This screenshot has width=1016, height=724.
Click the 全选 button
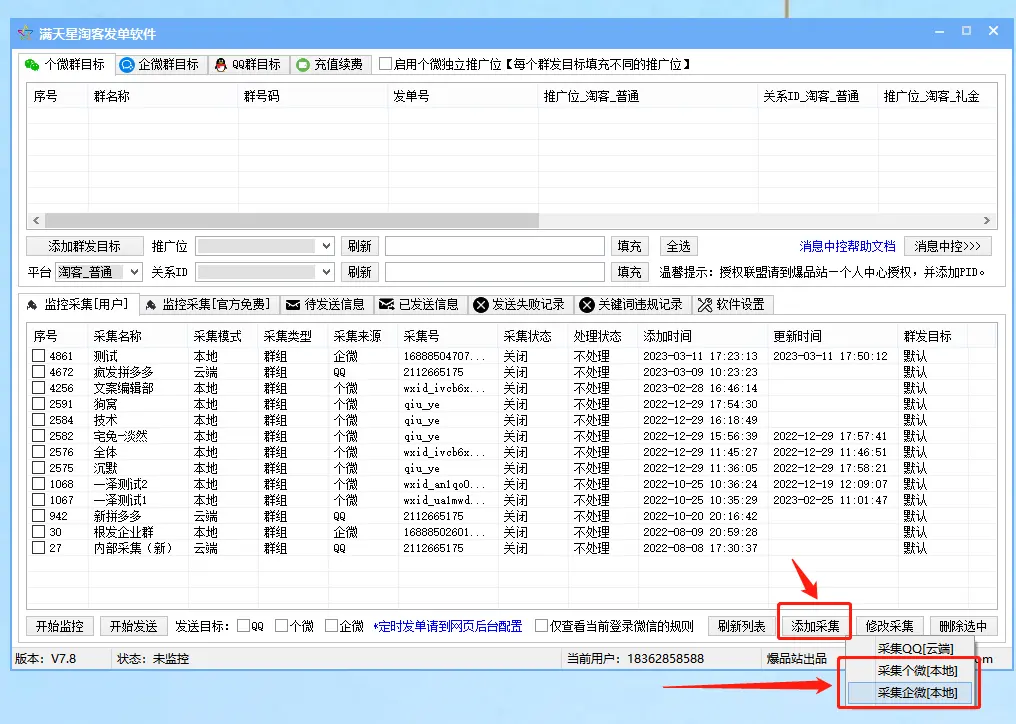coord(678,246)
